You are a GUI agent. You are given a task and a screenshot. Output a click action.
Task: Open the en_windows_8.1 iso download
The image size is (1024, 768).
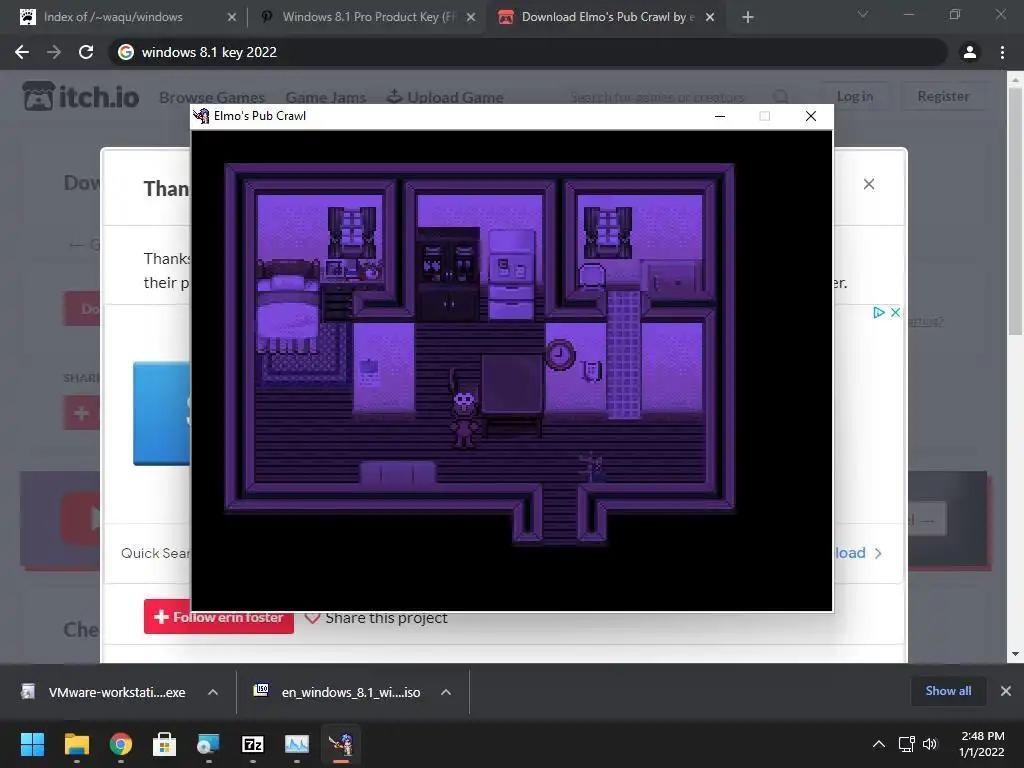point(338,692)
